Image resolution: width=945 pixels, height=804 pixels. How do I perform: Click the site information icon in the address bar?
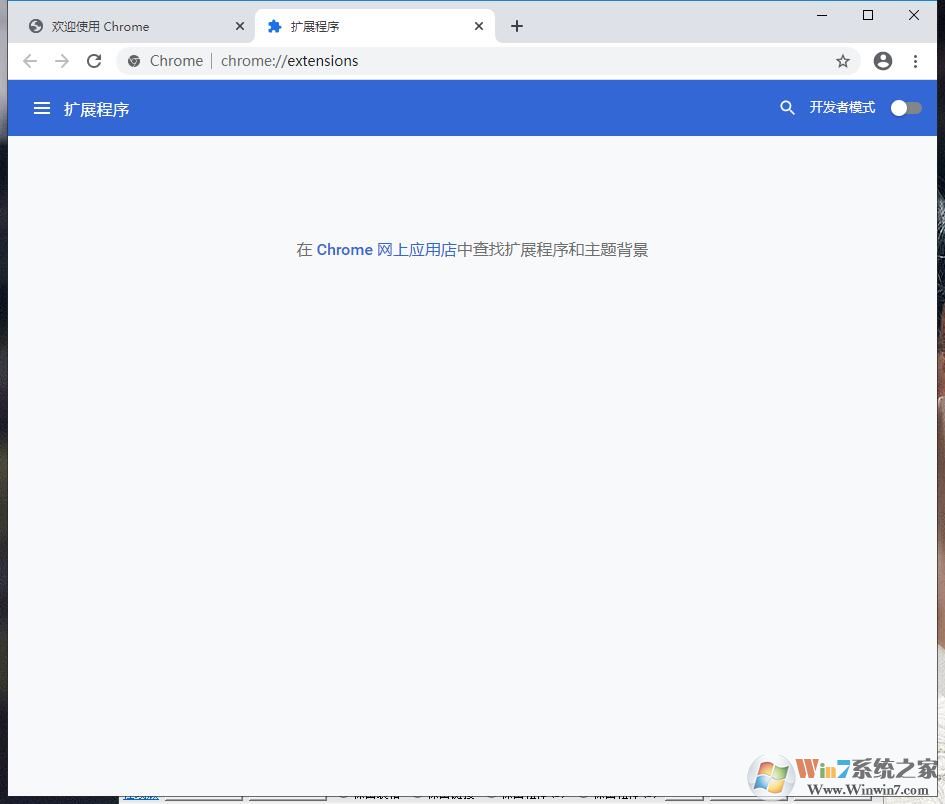134,61
